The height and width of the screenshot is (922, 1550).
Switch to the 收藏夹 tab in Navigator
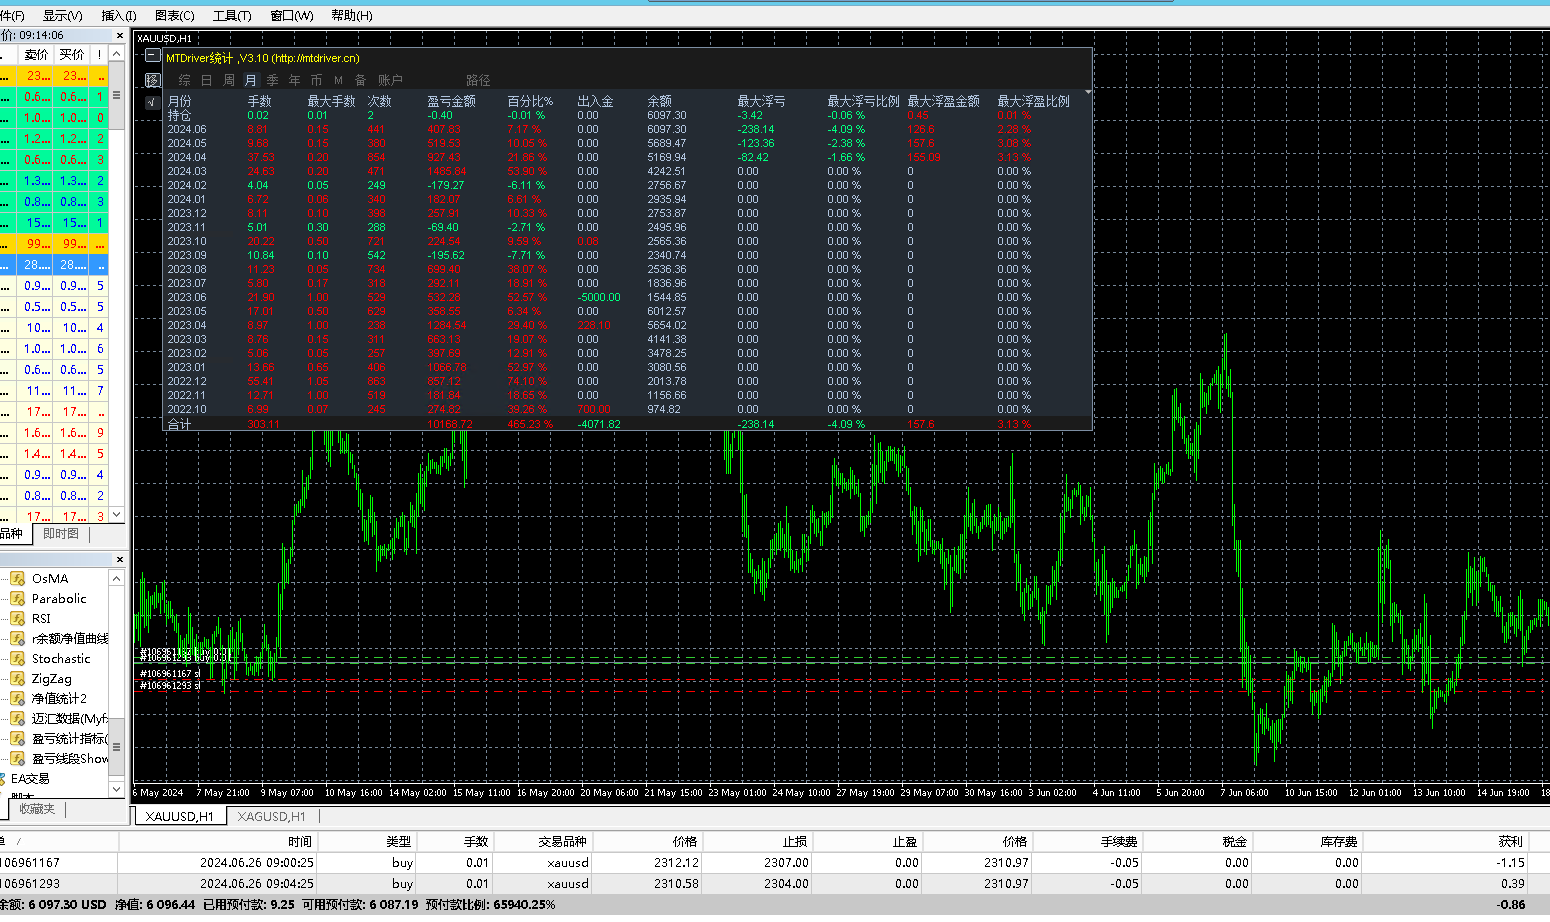(37, 809)
